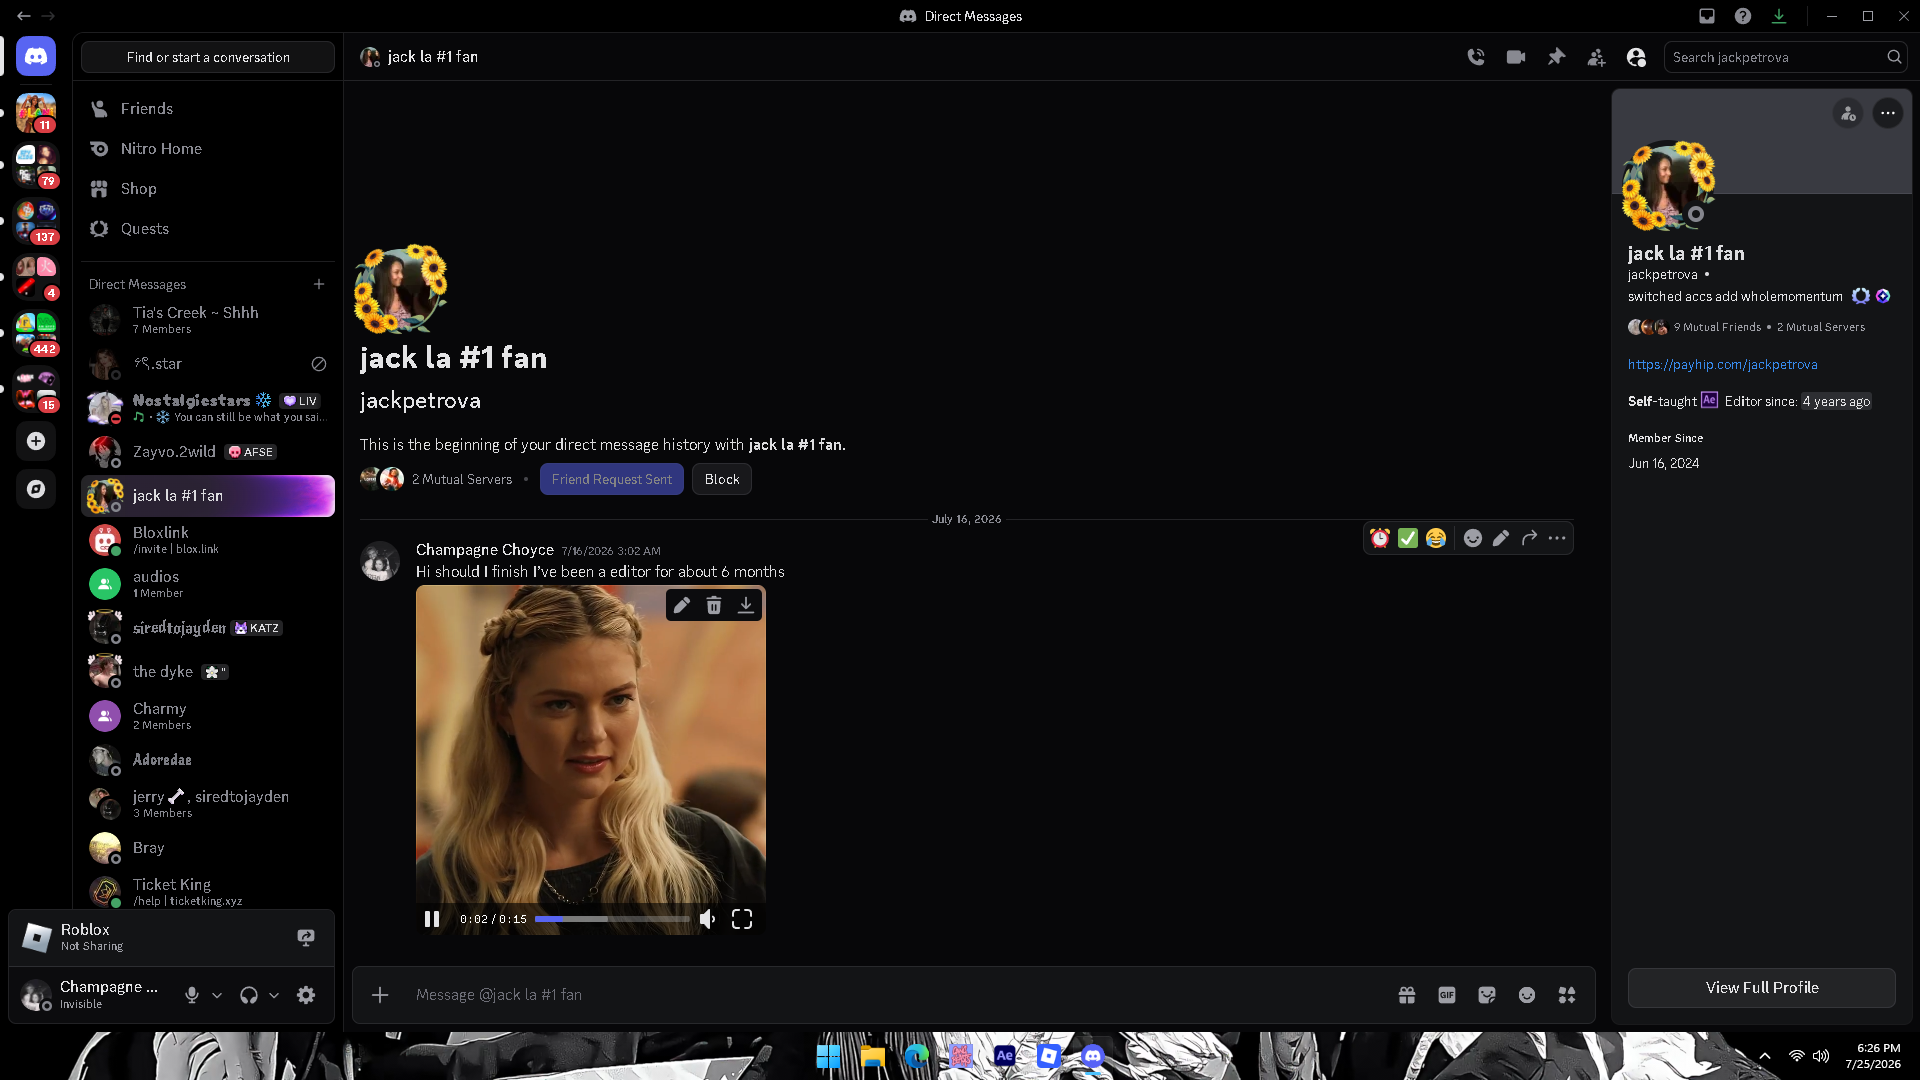1920x1080 pixels.
Task: Open server discovery compass icon
Action: point(36,489)
